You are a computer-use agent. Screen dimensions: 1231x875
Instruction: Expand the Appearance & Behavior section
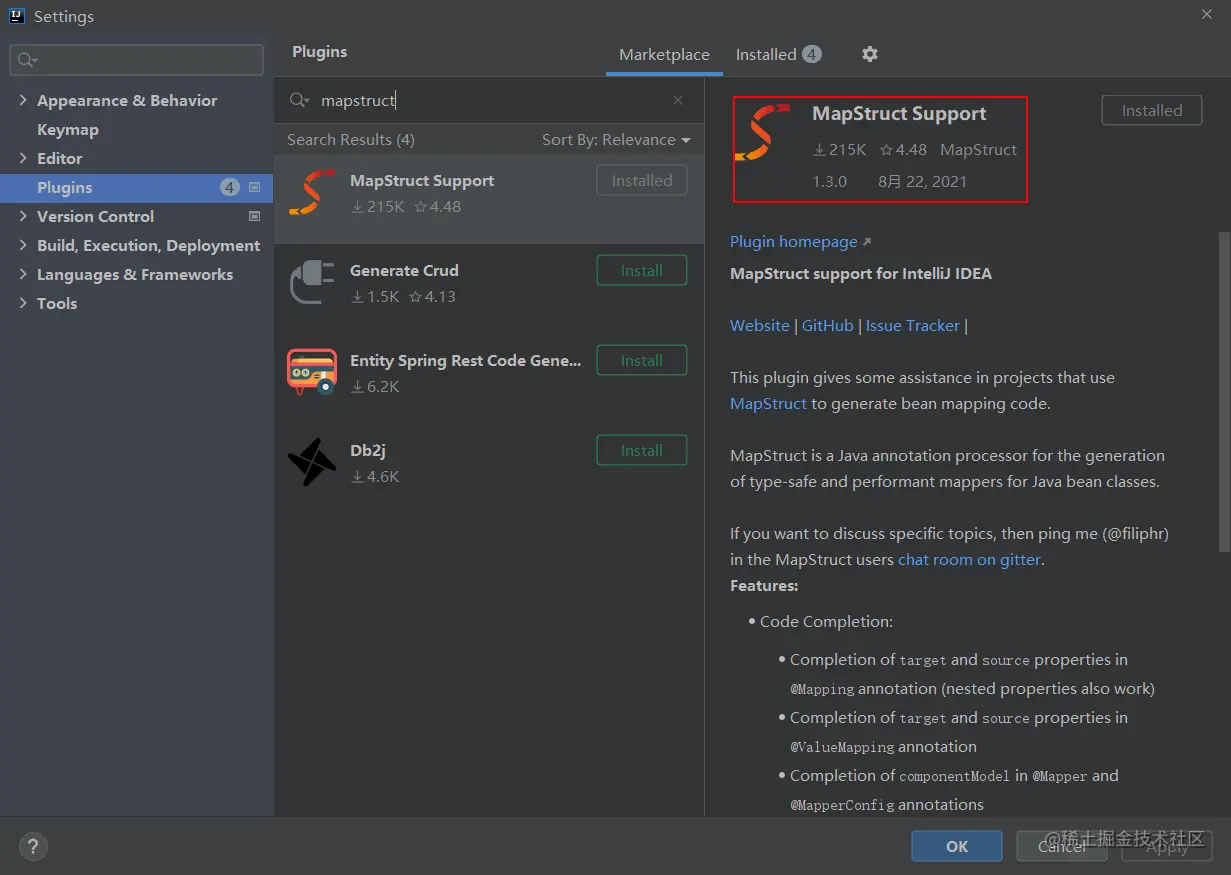coord(23,100)
